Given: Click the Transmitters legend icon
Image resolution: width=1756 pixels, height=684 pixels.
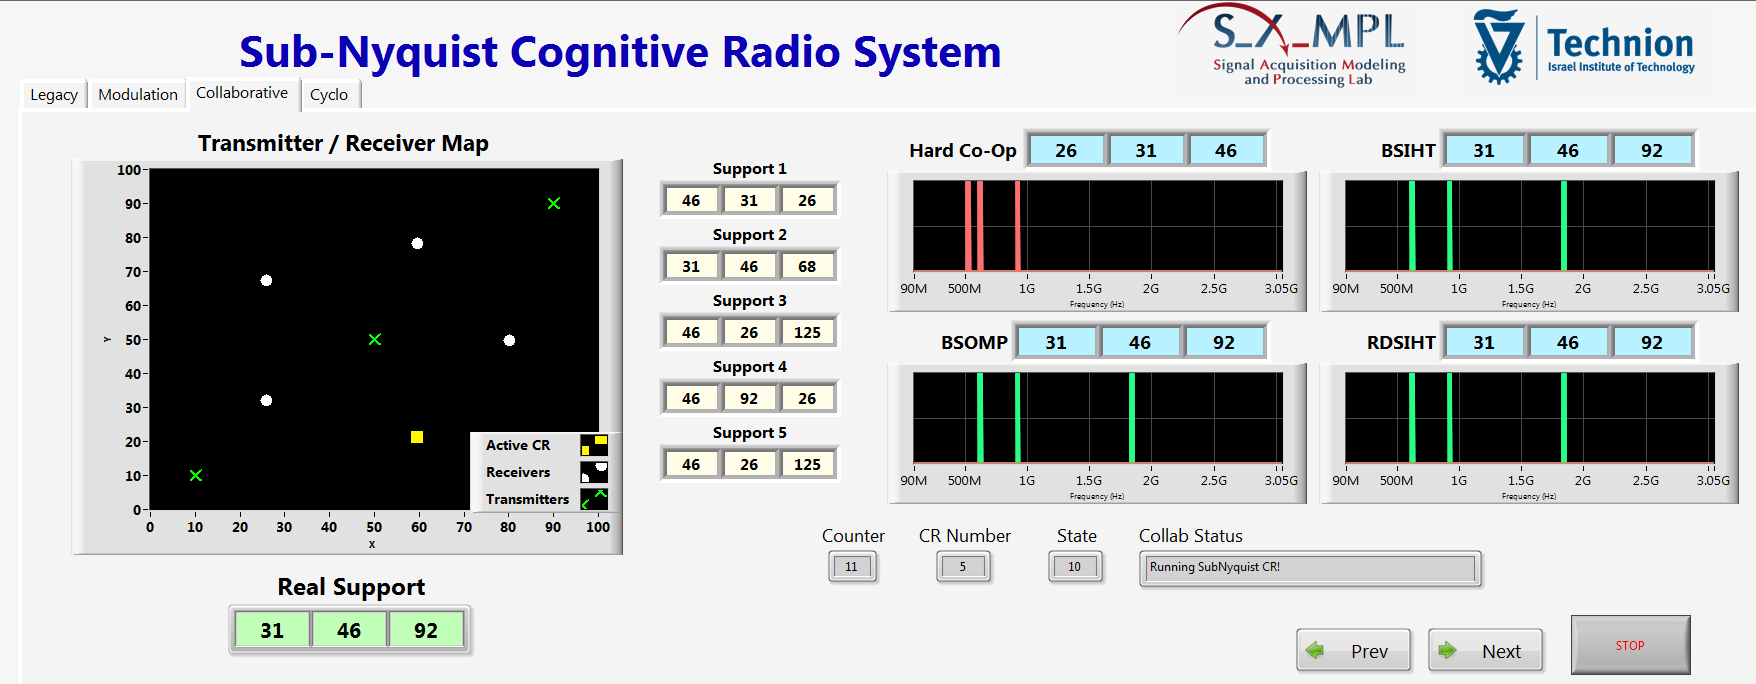Looking at the screenshot, I should (594, 499).
